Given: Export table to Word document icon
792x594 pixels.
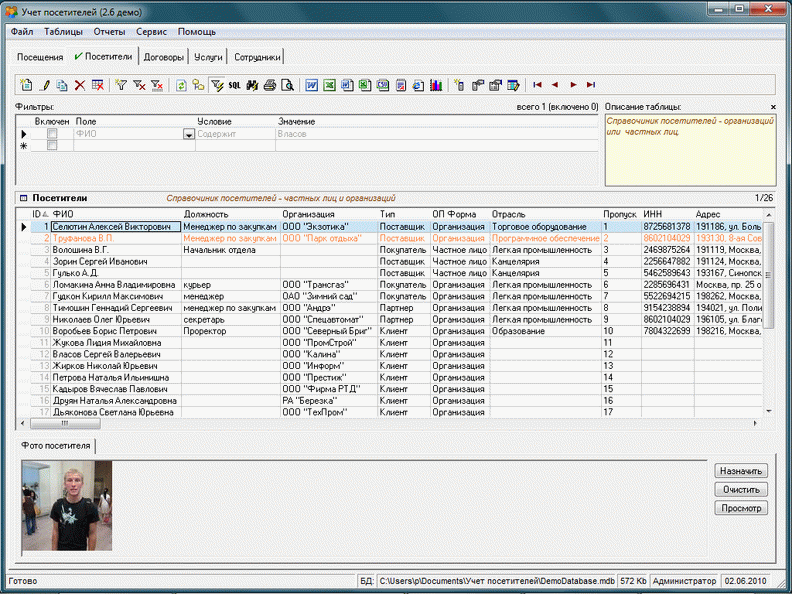Looking at the screenshot, I should (311, 85).
